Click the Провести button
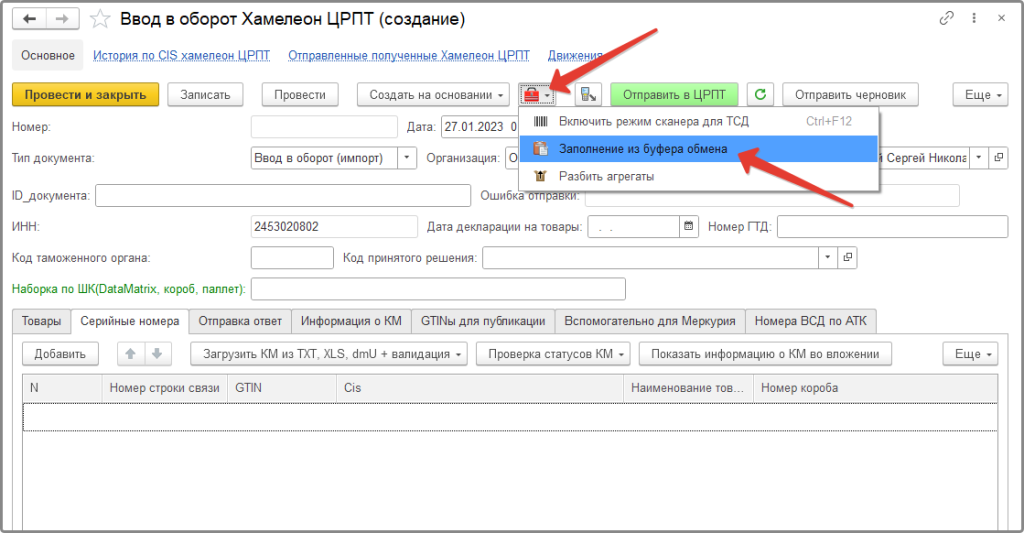This screenshot has width=1024, height=533. pyautogui.click(x=300, y=95)
